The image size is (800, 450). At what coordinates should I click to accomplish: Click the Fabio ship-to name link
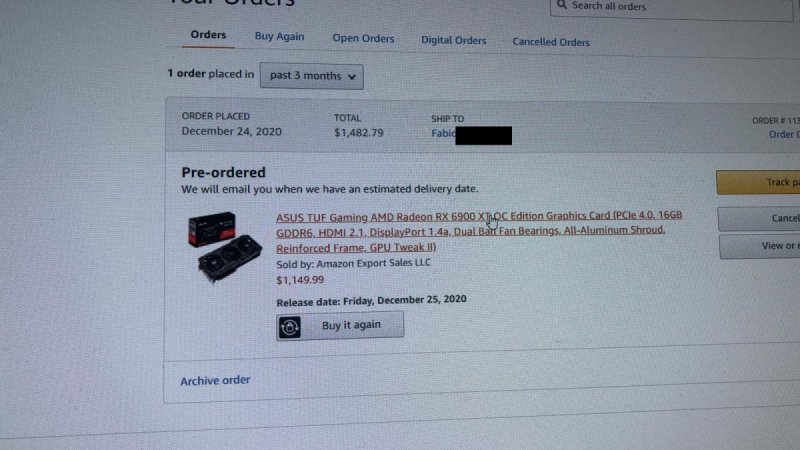click(443, 134)
